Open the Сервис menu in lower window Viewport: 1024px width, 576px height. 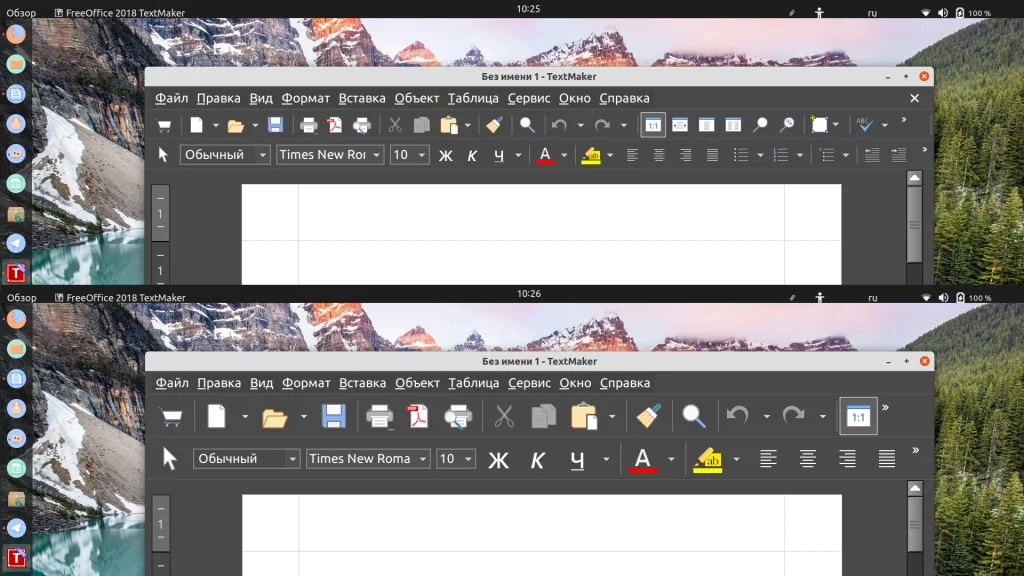tap(529, 383)
